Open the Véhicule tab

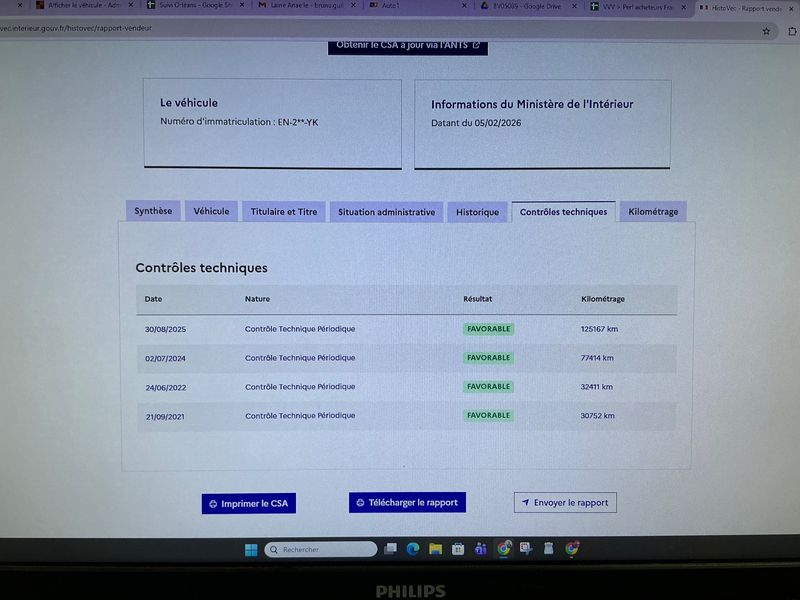pos(211,211)
